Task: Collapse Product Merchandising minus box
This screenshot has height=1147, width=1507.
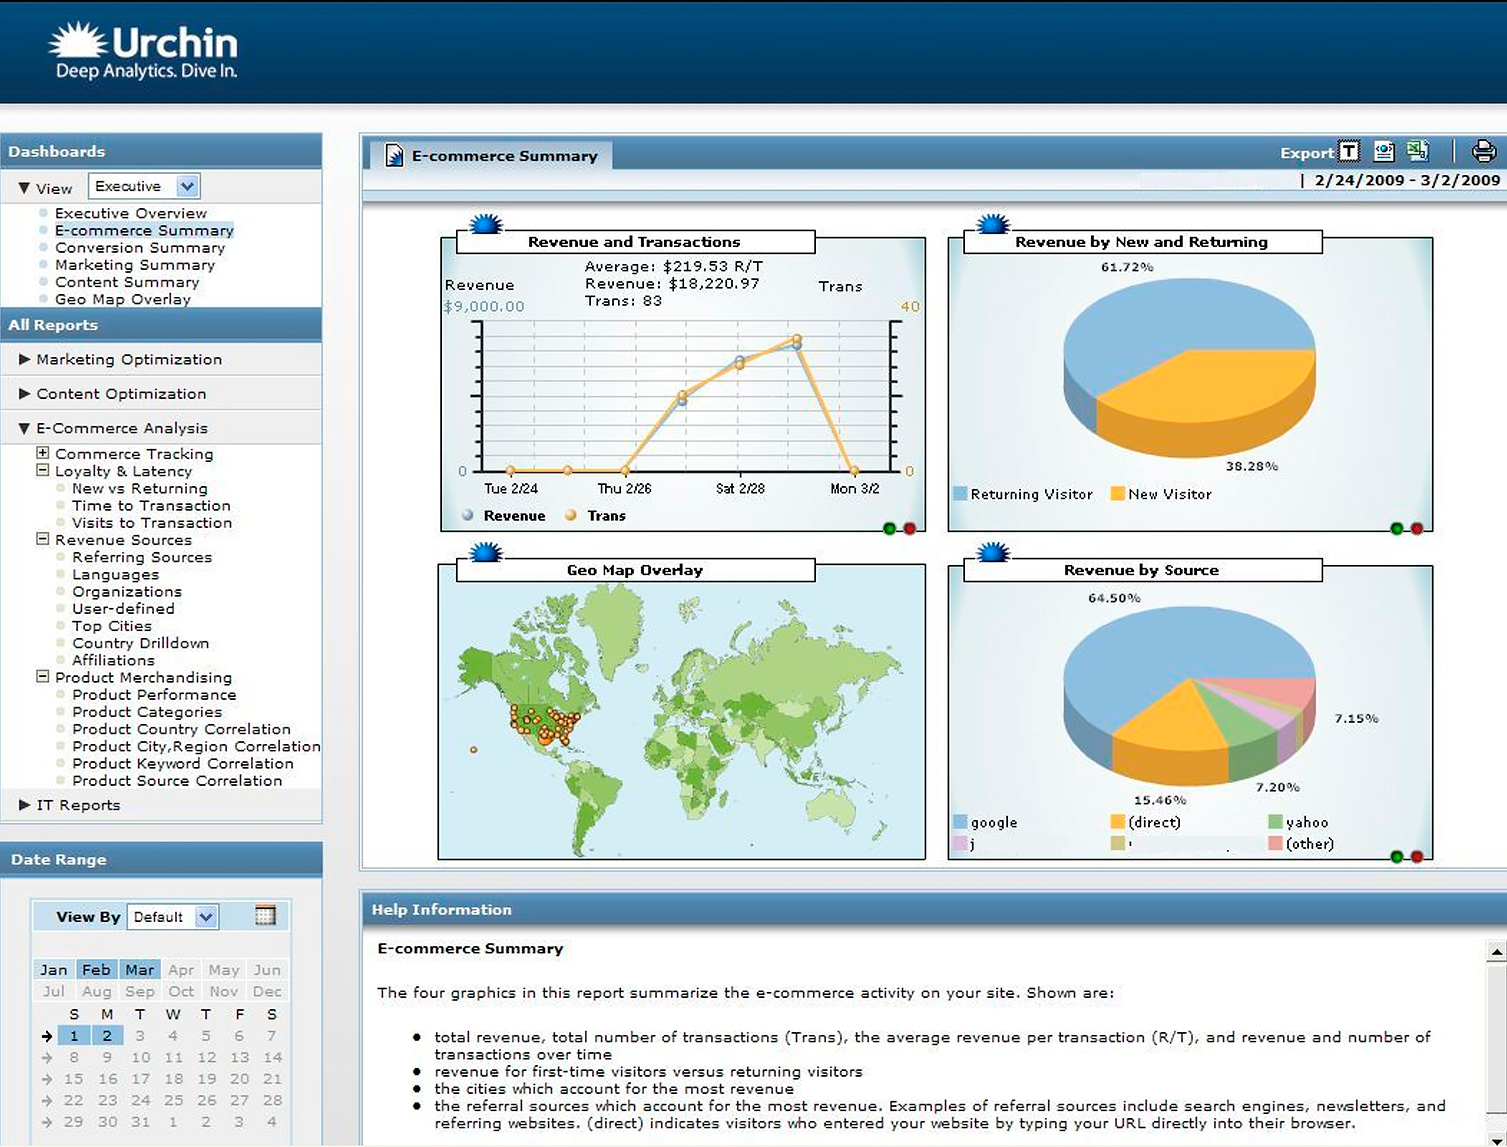Action: pos(43,676)
